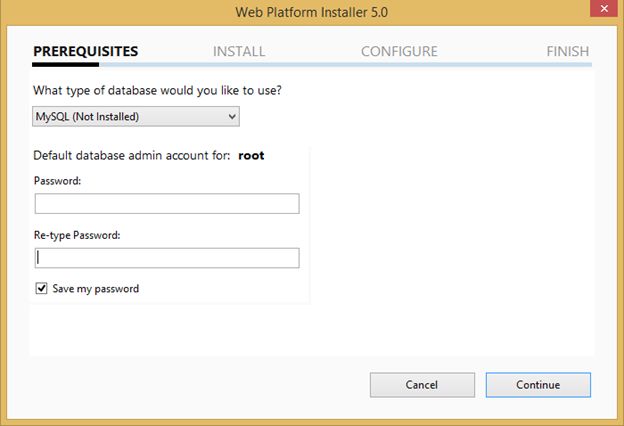
Task: Select the CONFIGURE step tab
Action: click(399, 51)
